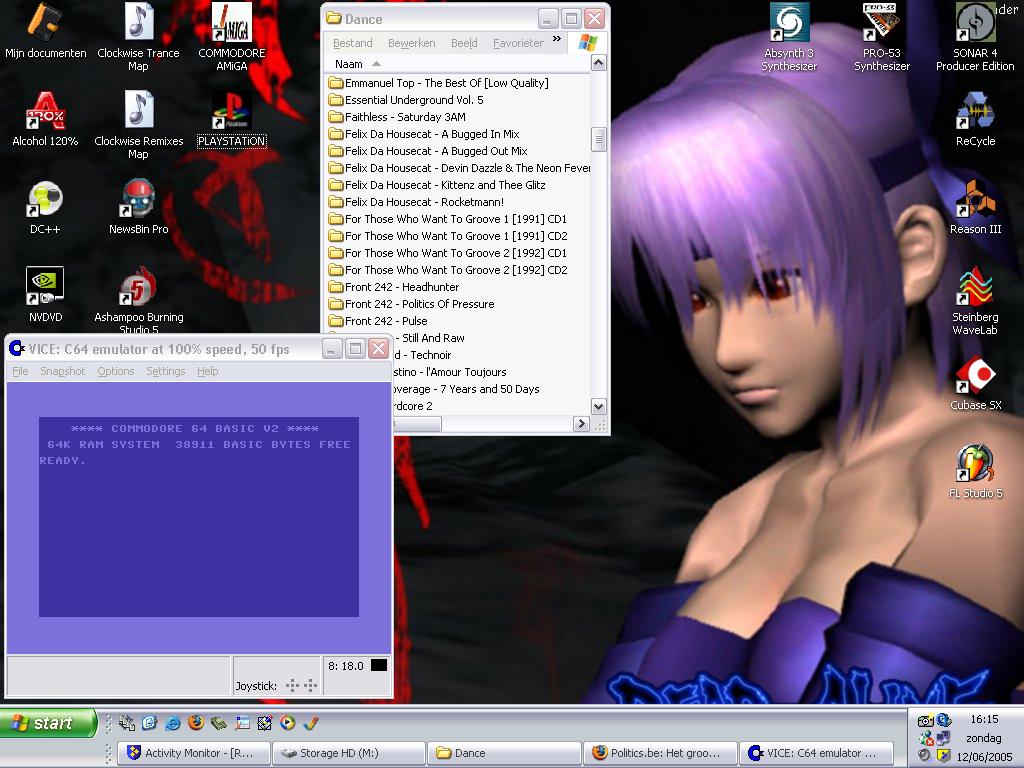Image resolution: width=1024 pixels, height=768 pixels.
Task: Open the Snapshot menu in VICE
Action: (62, 371)
